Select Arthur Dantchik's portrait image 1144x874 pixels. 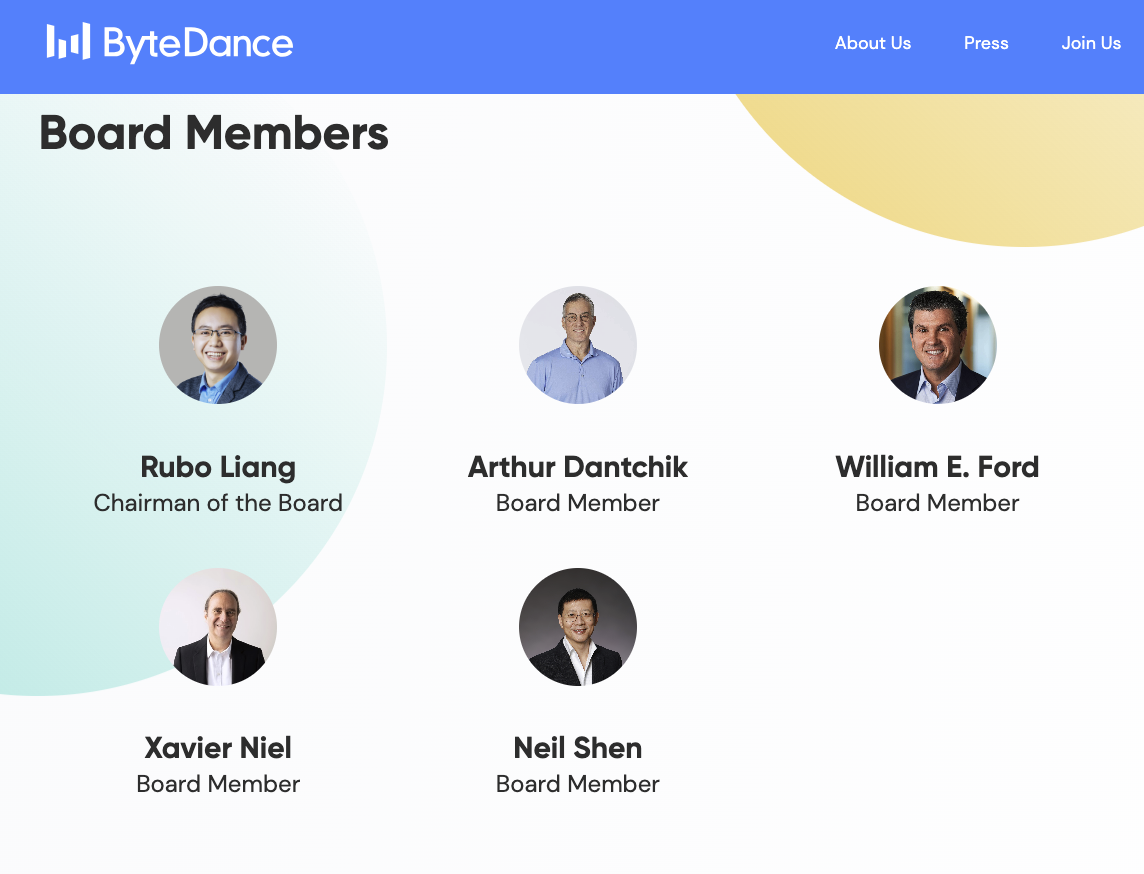click(x=578, y=345)
